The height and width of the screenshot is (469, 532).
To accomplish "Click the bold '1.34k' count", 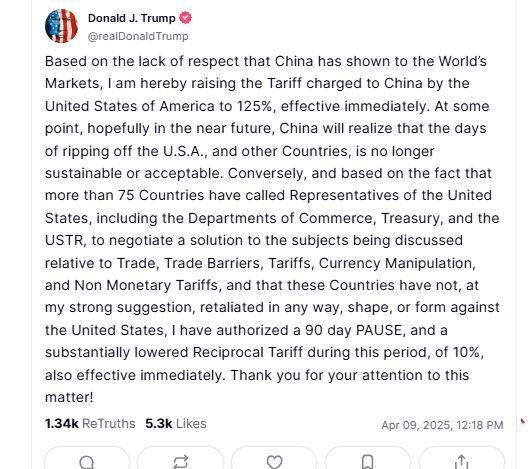I will pos(62,424).
